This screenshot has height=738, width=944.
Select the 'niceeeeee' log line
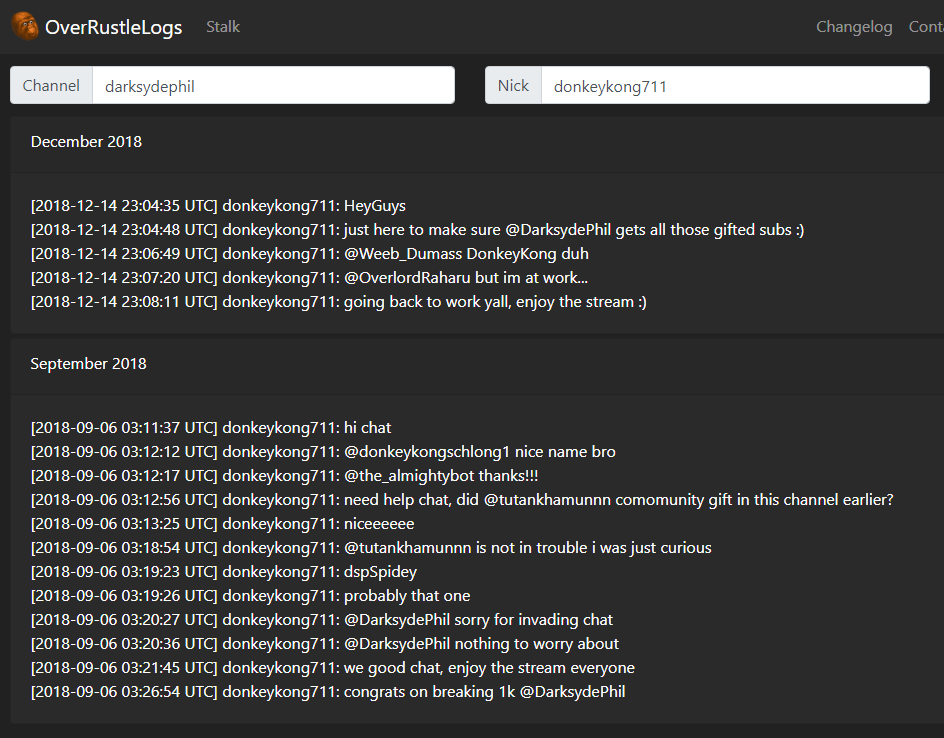click(223, 524)
